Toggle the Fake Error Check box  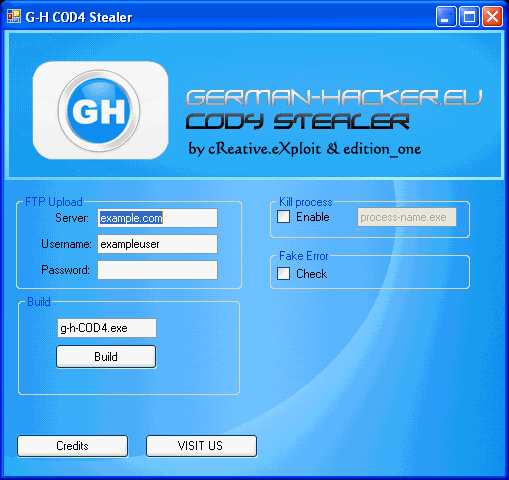[284, 274]
